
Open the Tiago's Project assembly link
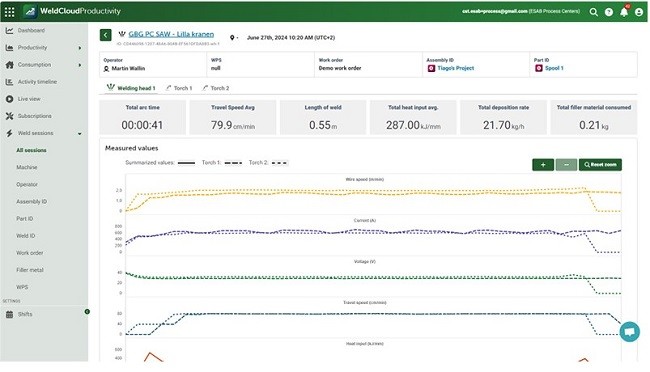pos(455,68)
